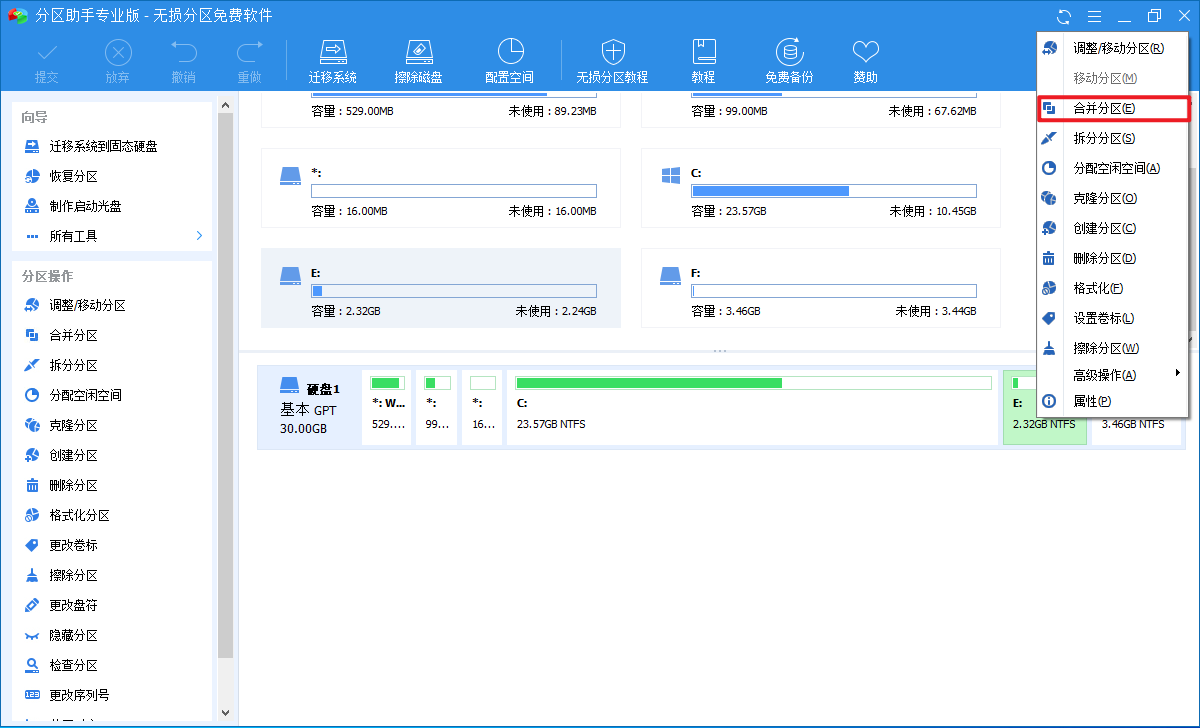Choose 格式化(F) from context menu
Viewport: 1200px width, 728px height.
point(1112,288)
